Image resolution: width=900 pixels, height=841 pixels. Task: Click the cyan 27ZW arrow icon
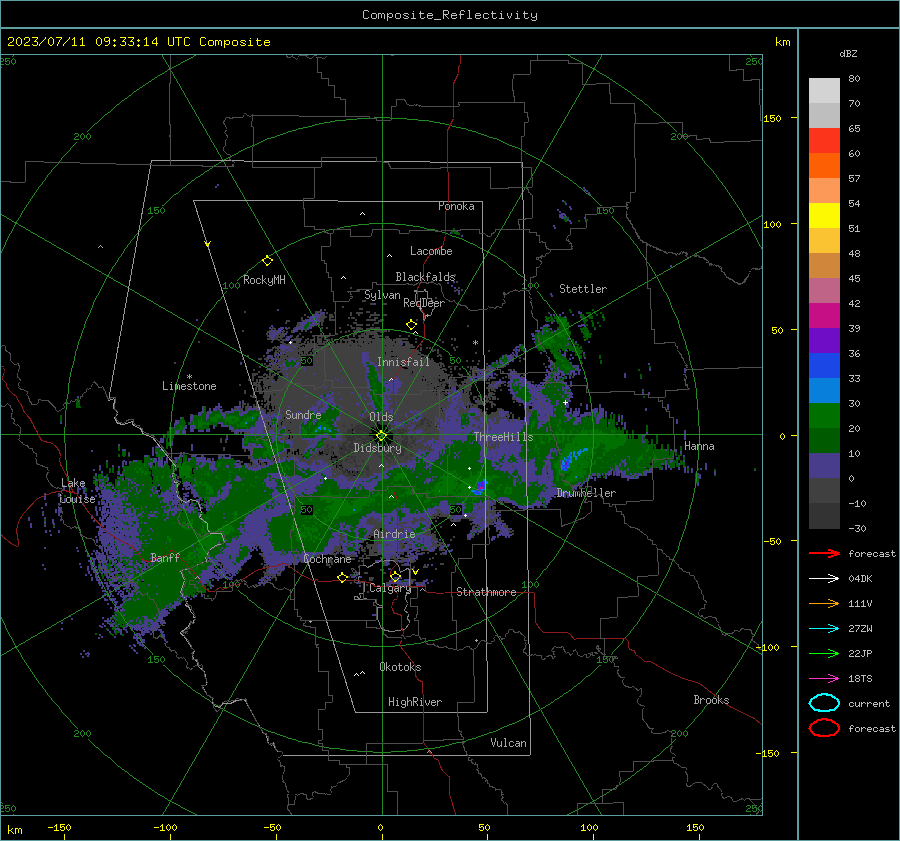pyautogui.click(x=824, y=629)
